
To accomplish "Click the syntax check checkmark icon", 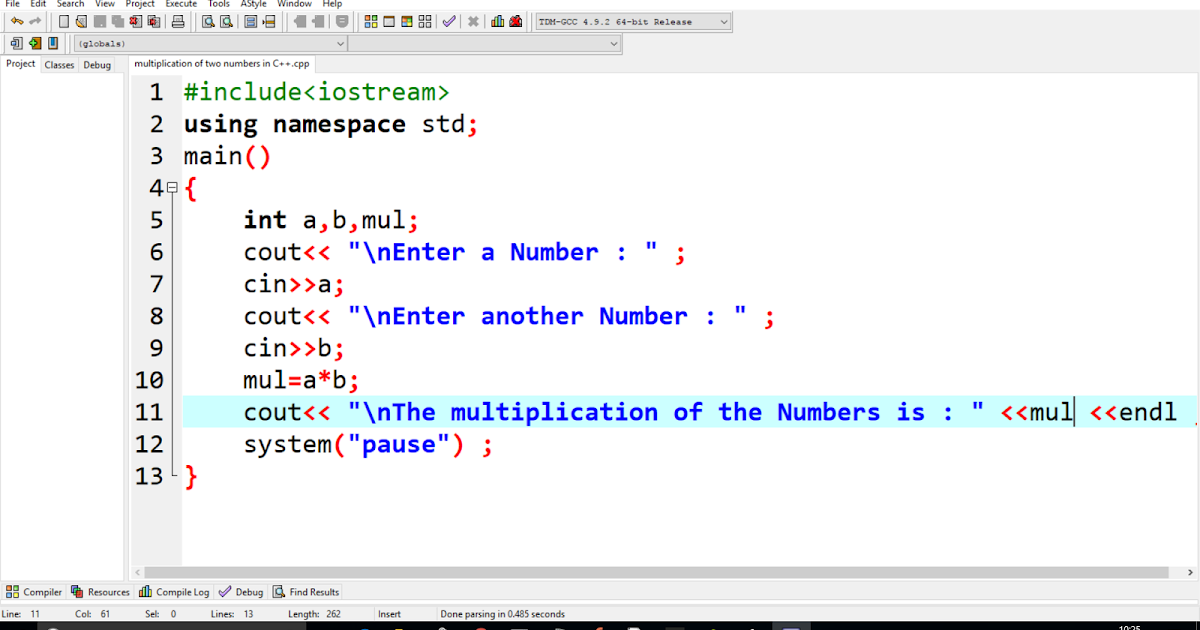I will tap(449, 21).
